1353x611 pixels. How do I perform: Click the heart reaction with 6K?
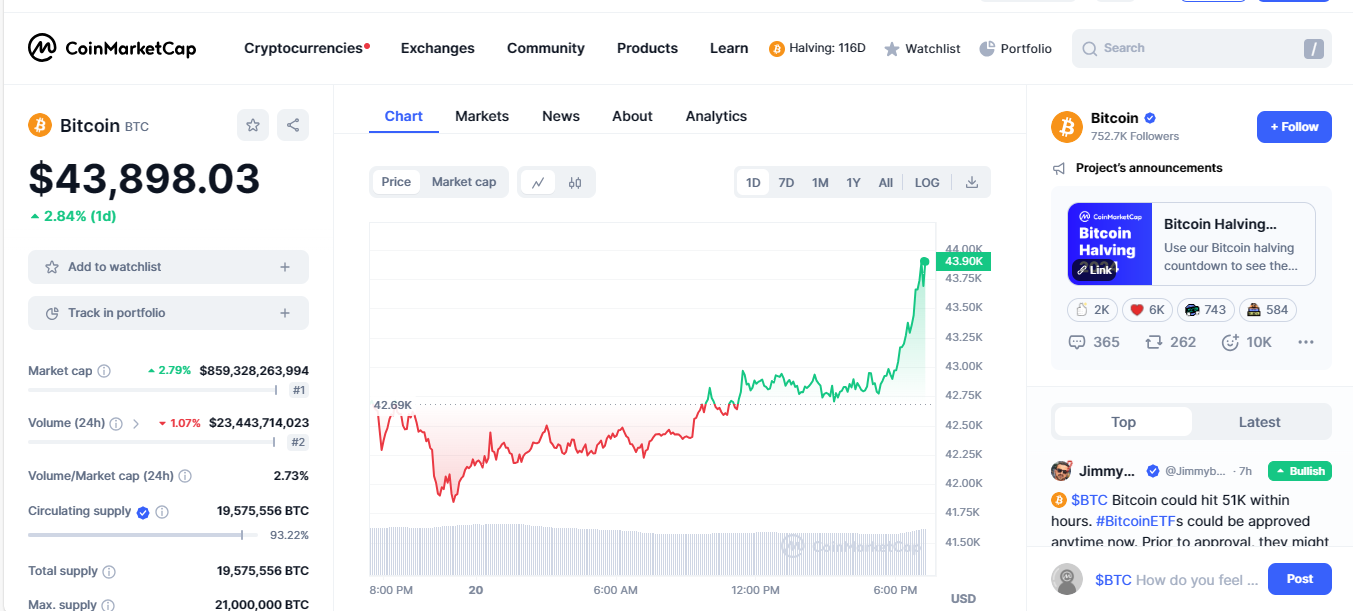point(1147,310)
